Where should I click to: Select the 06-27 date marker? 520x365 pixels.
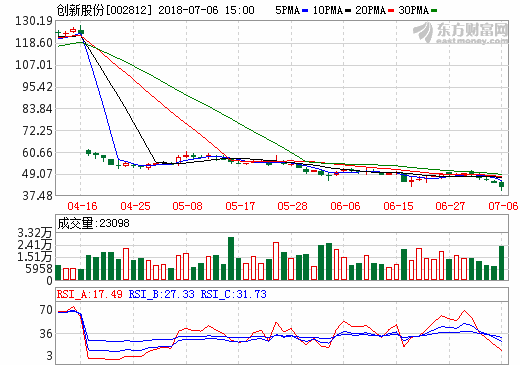pyautogui.click(x=450, y=206)
